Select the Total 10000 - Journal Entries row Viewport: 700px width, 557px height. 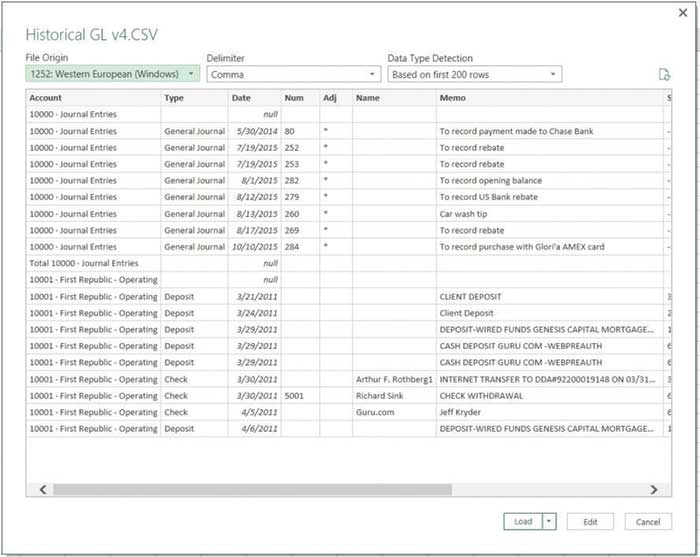[93, 264]
